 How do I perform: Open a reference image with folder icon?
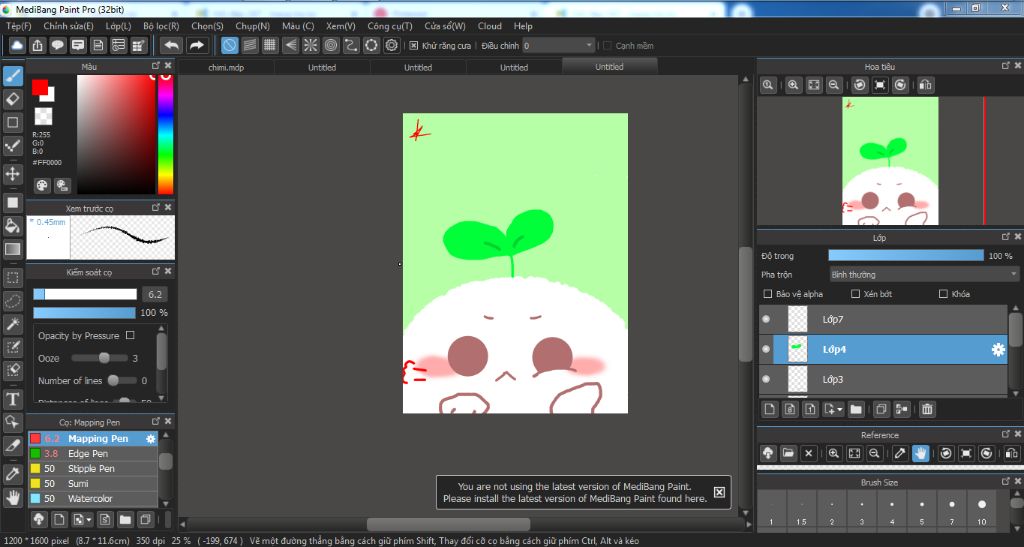[x=788, y=453]
